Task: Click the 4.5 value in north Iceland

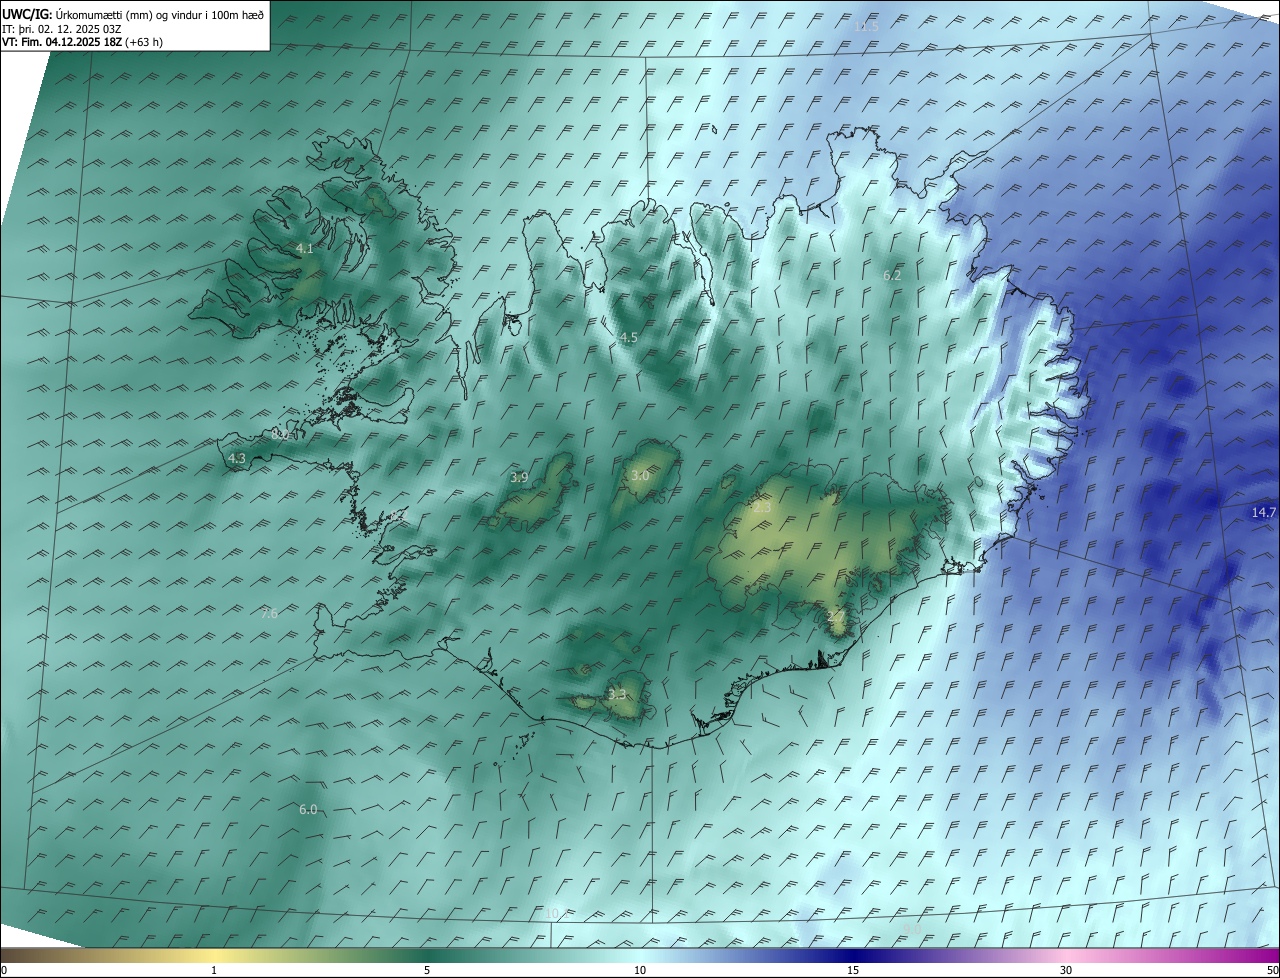Action: pyautogui.click(x=628, y=338)
